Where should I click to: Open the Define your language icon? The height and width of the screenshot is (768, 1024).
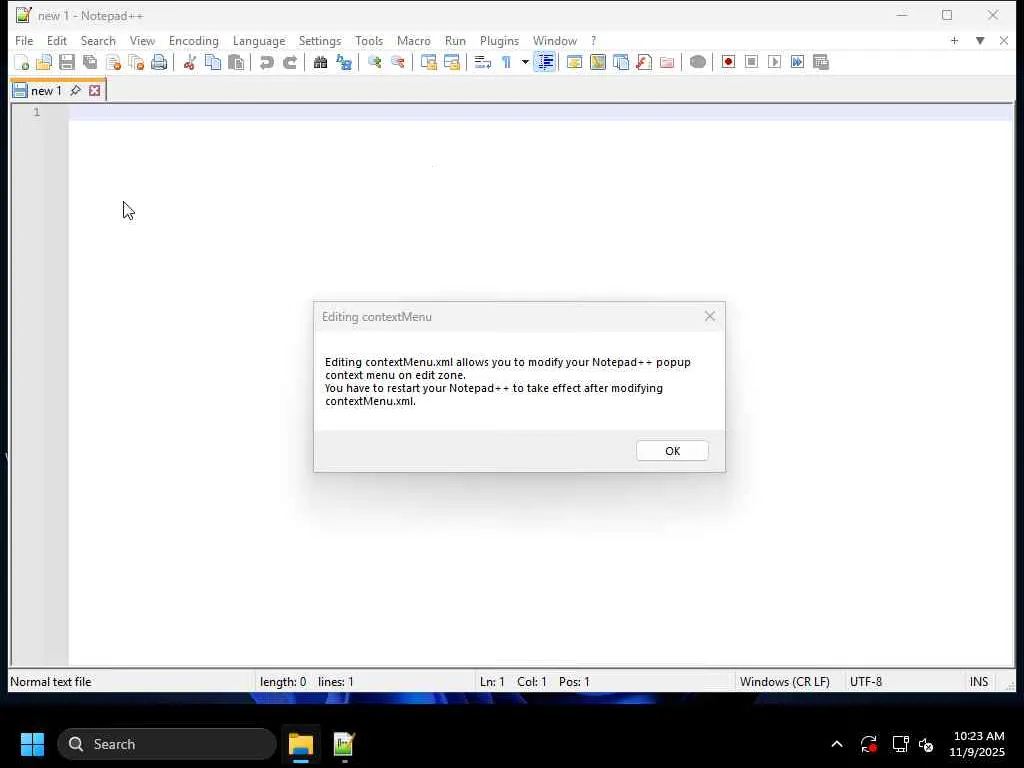point(575,62)
